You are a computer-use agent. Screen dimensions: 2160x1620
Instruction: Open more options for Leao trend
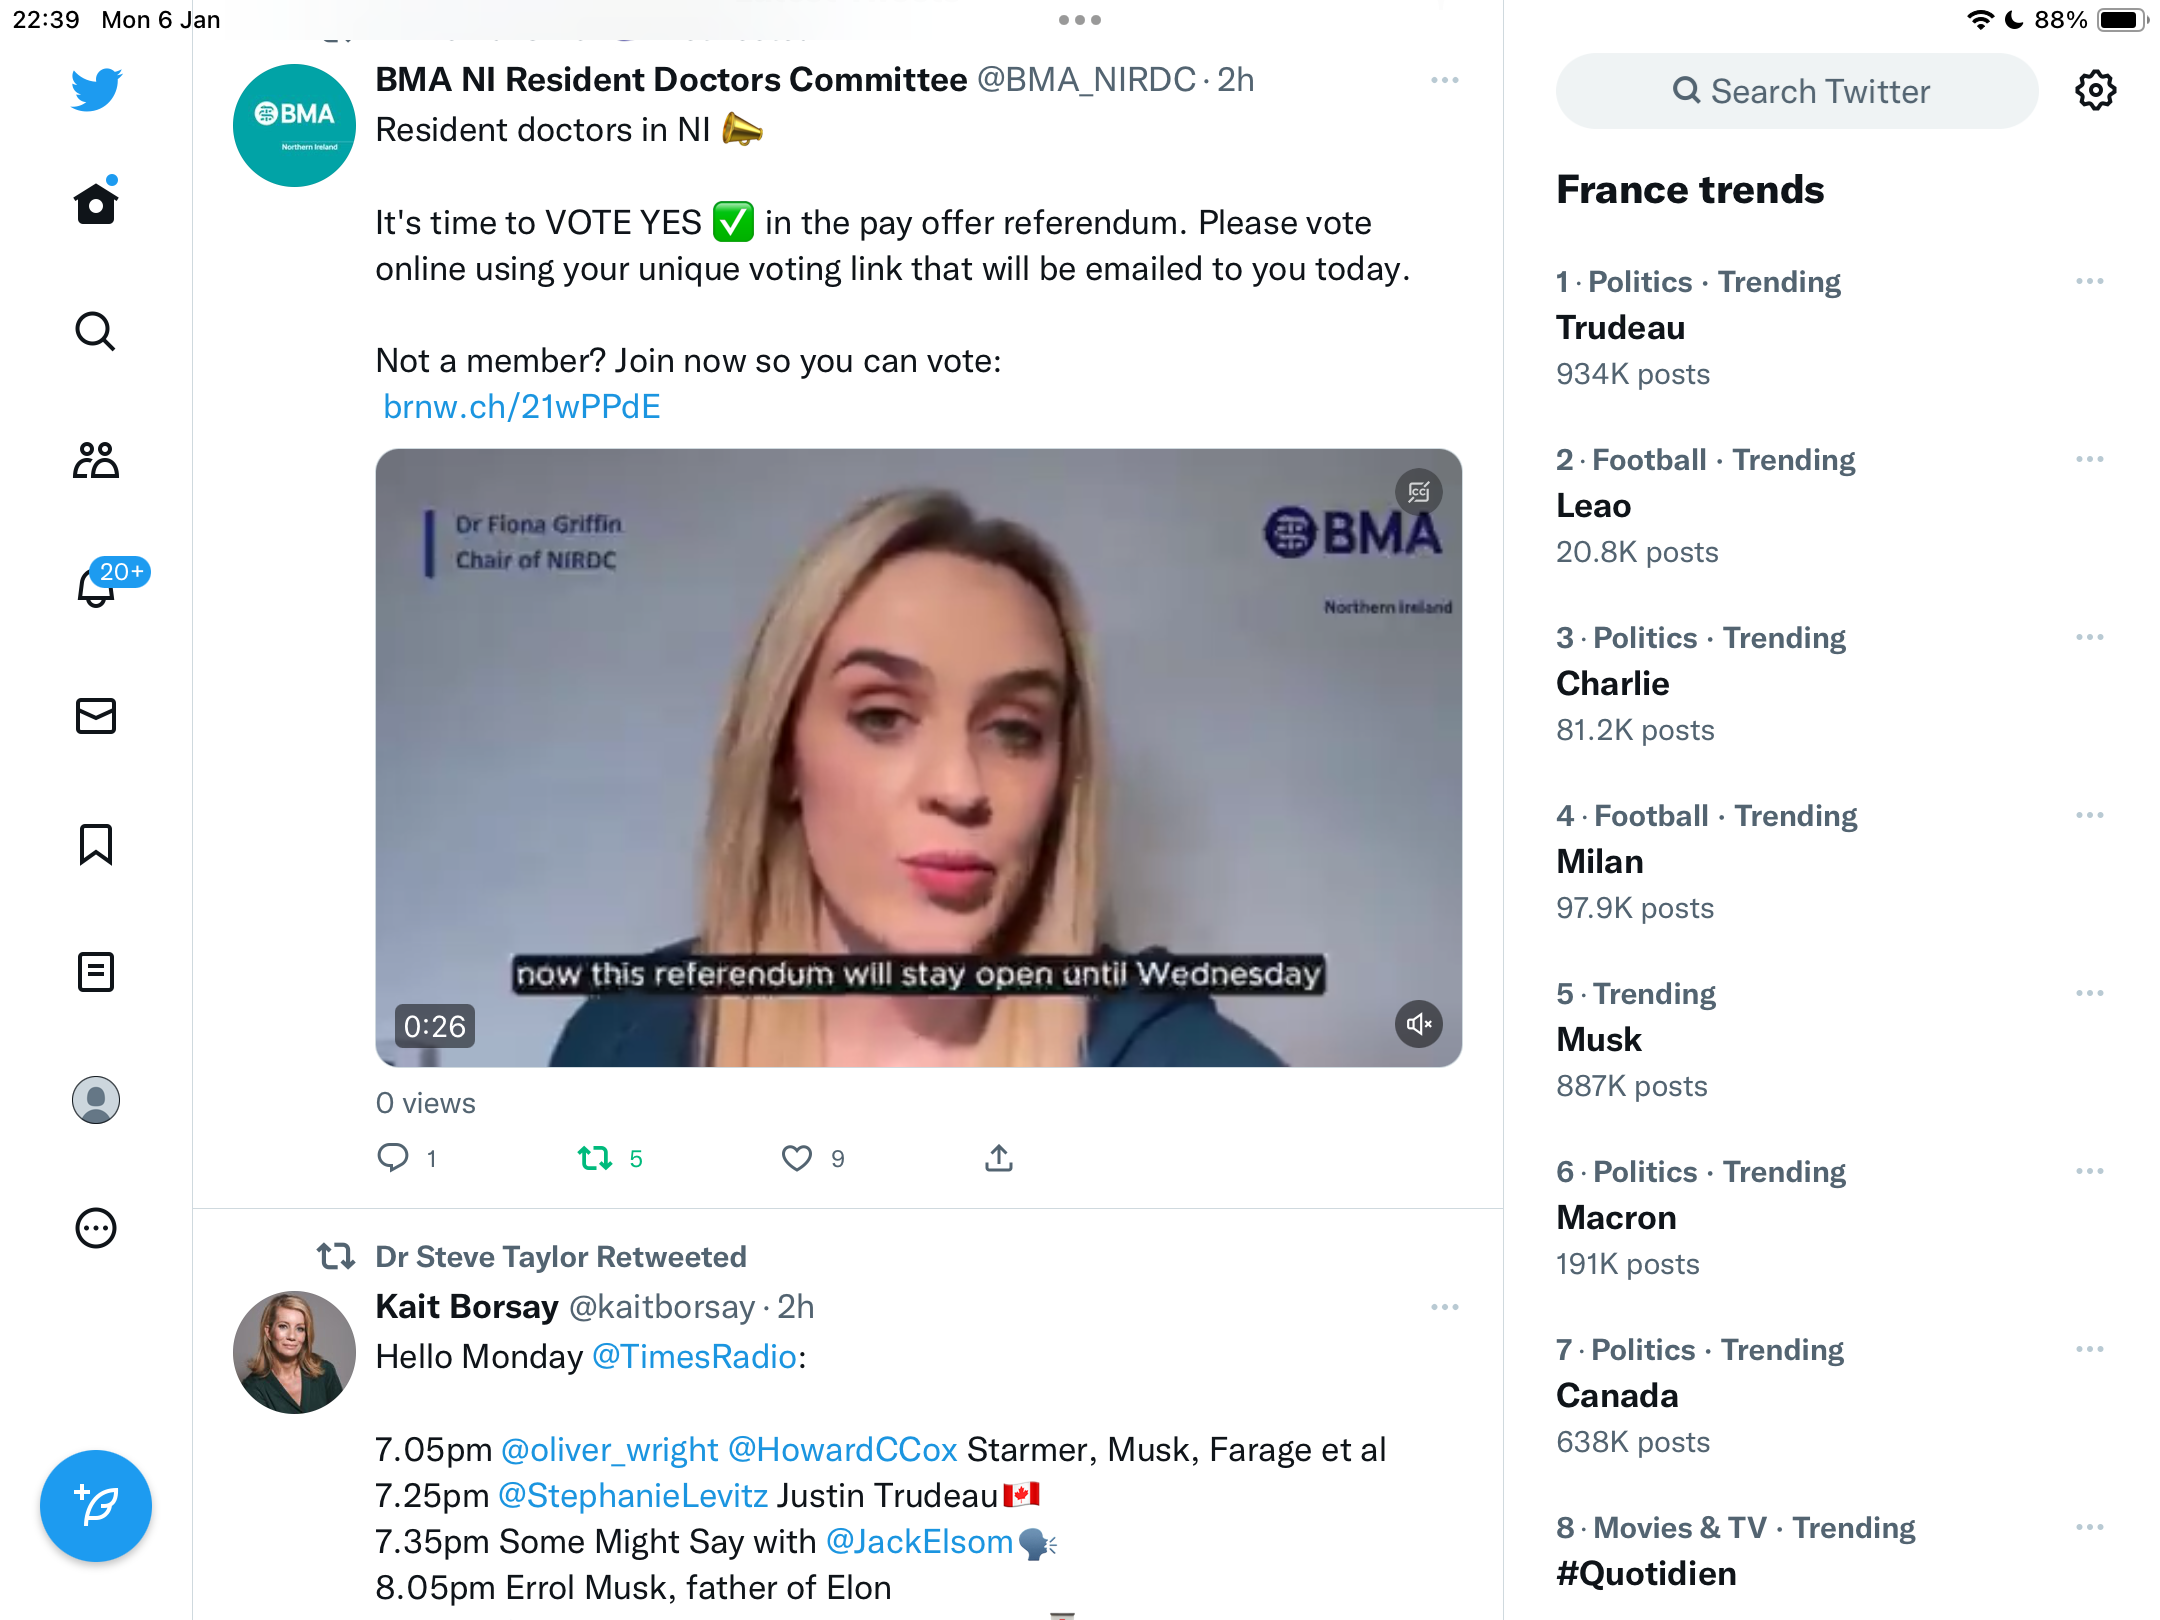click(x=2090, y=460)
